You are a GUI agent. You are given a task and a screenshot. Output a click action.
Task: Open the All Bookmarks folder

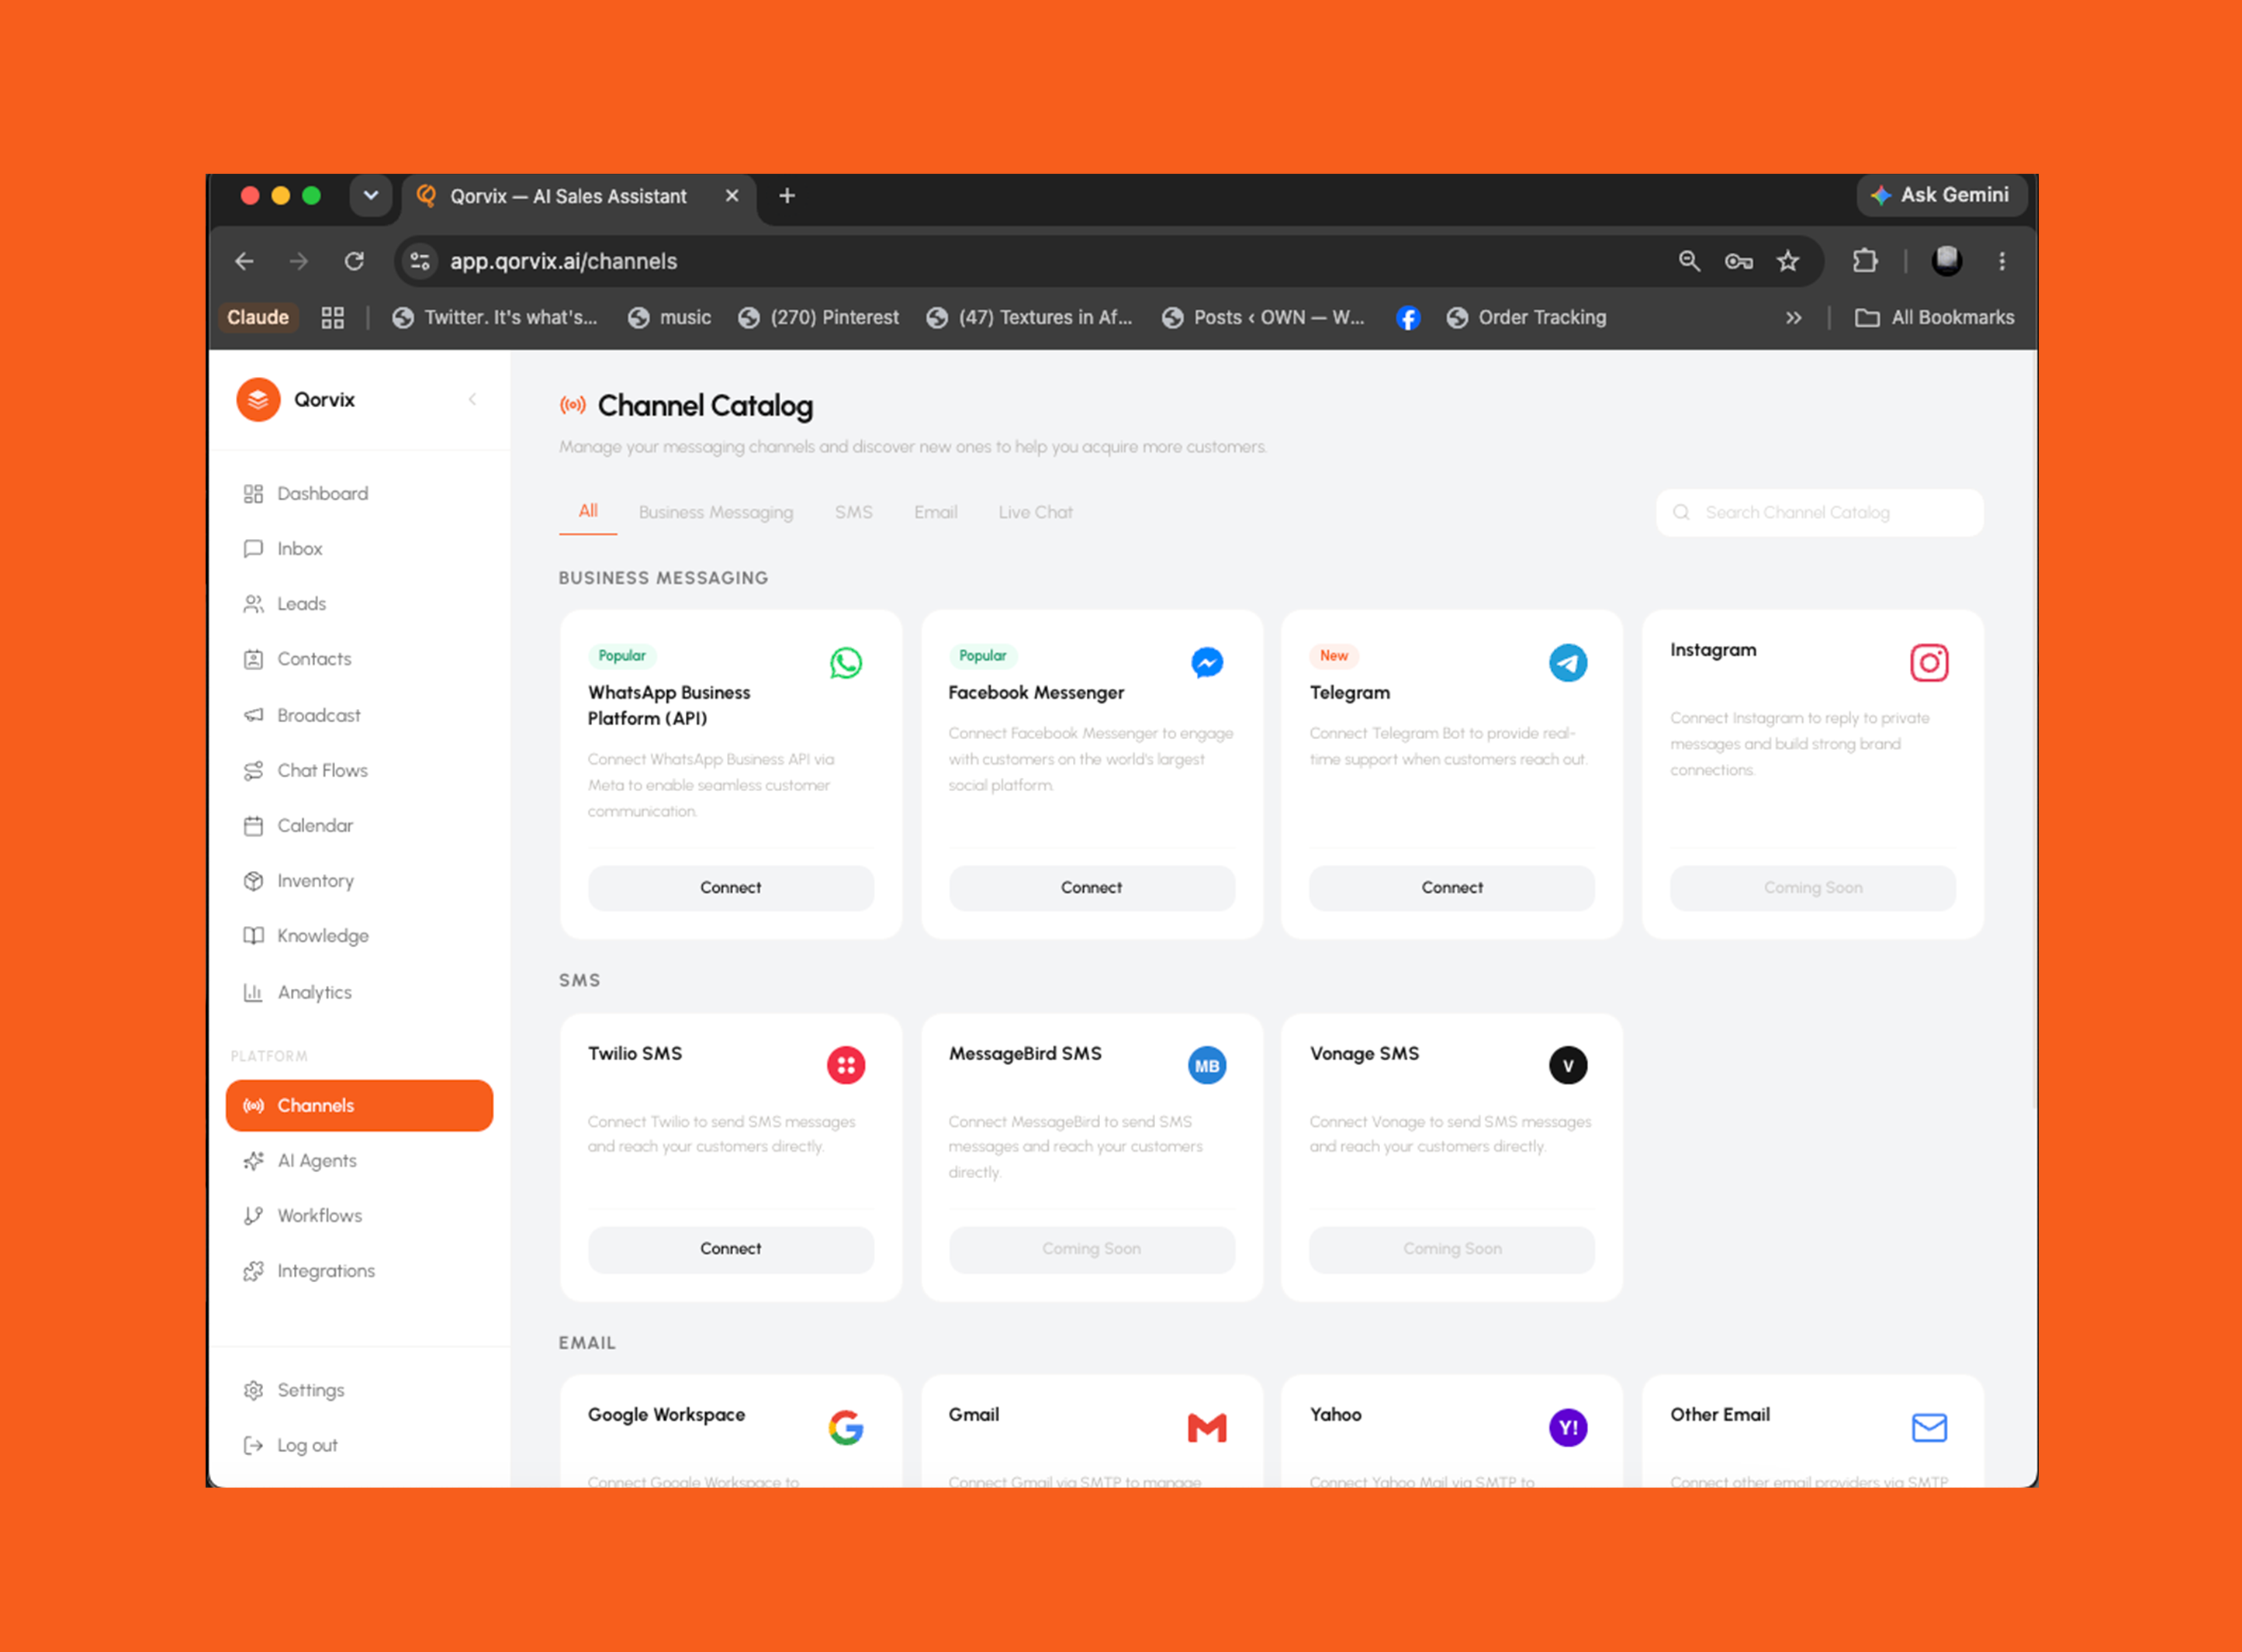click(x=1934, y=318)
